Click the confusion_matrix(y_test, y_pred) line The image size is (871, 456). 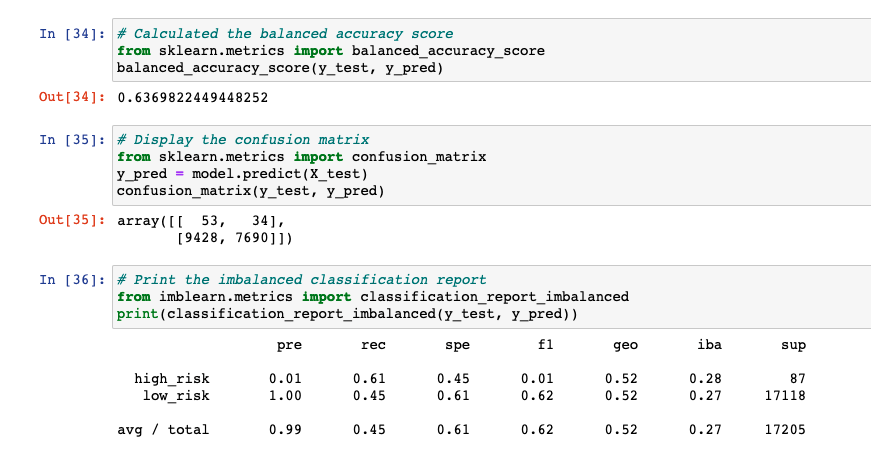251,191
